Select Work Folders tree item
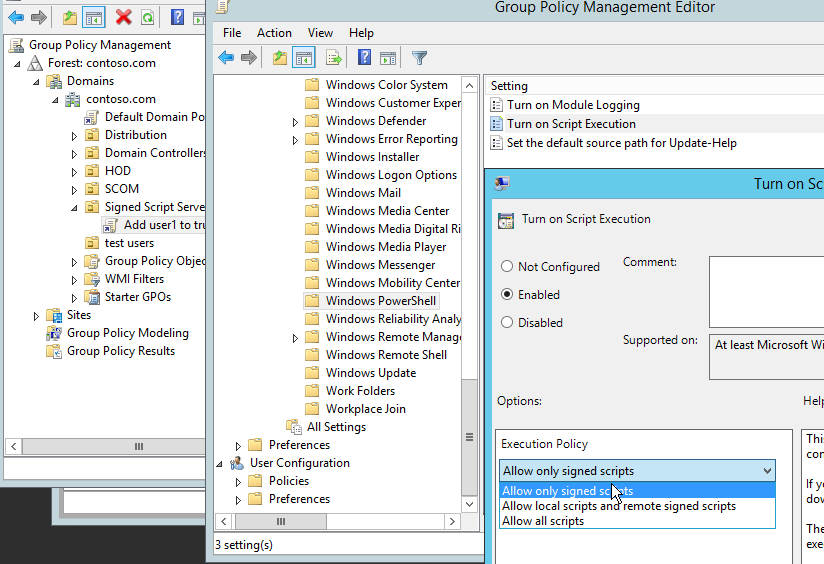 coord(360,391)
